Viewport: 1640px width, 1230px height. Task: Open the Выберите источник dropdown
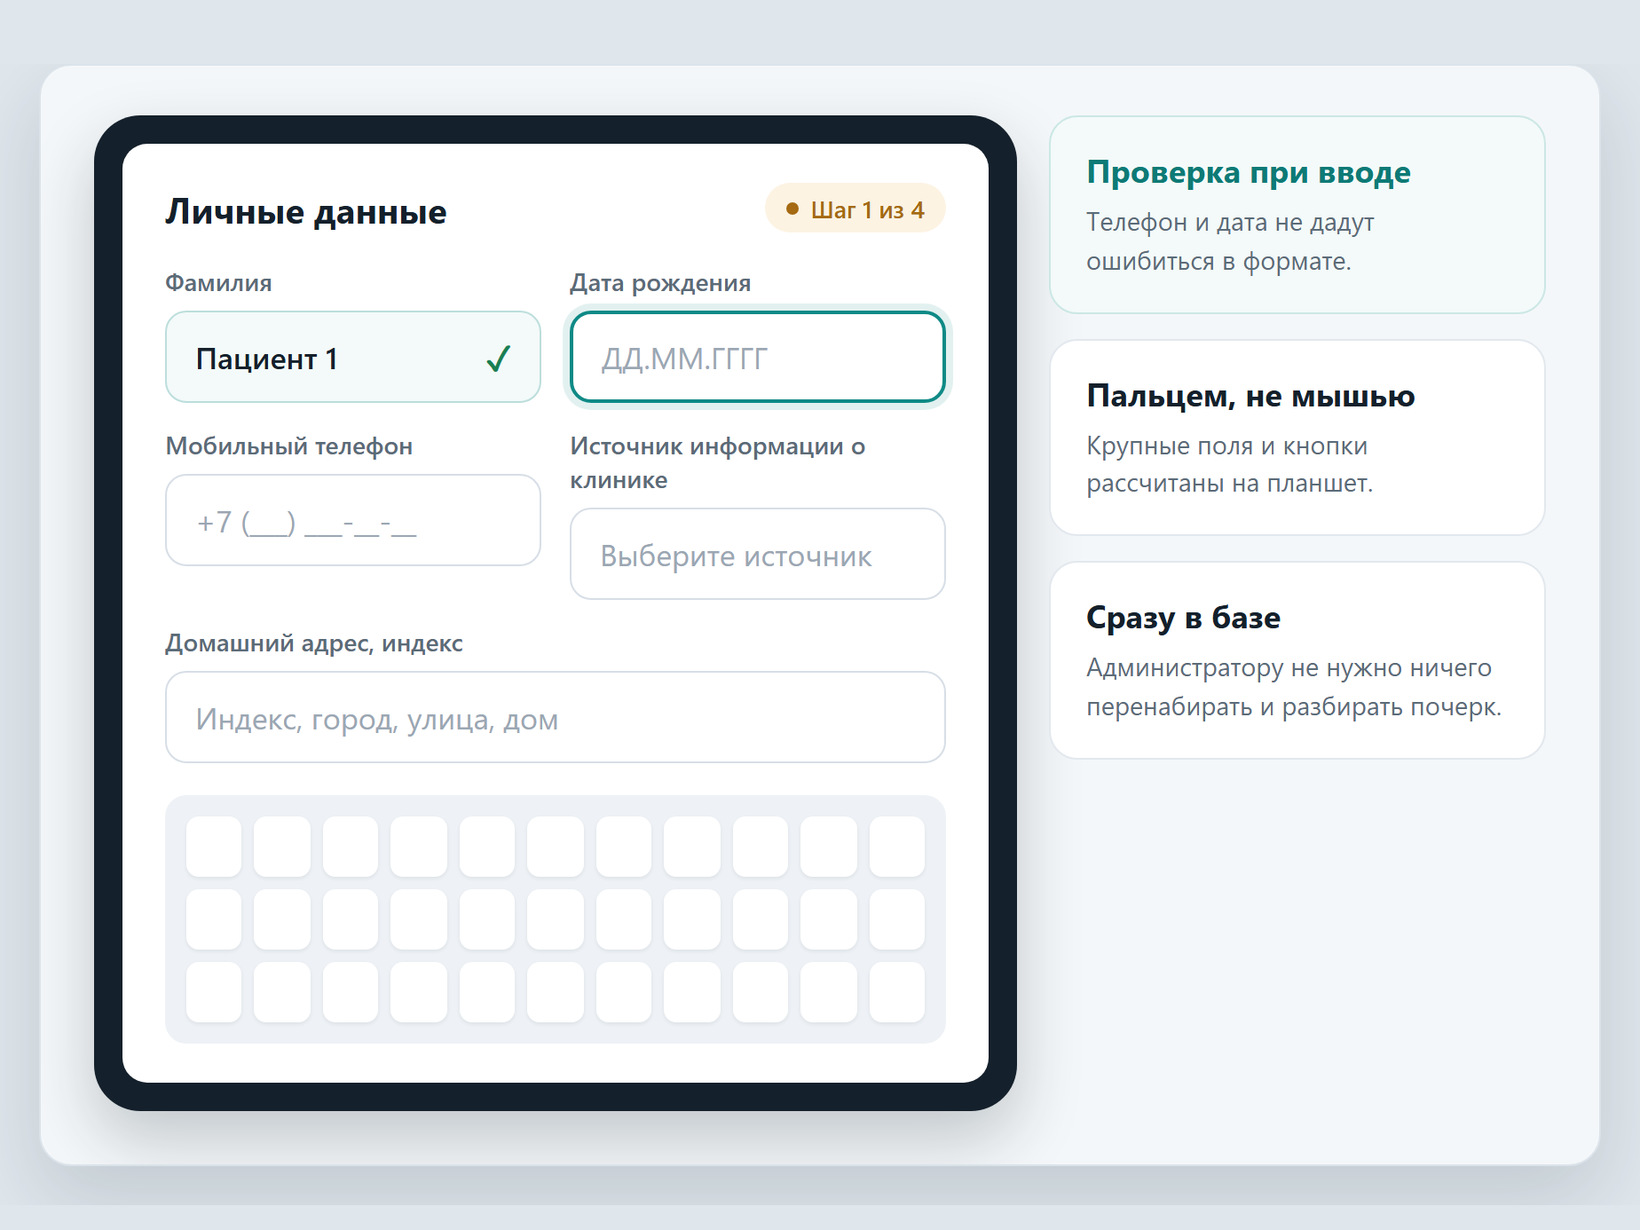(x=757, y=554)
